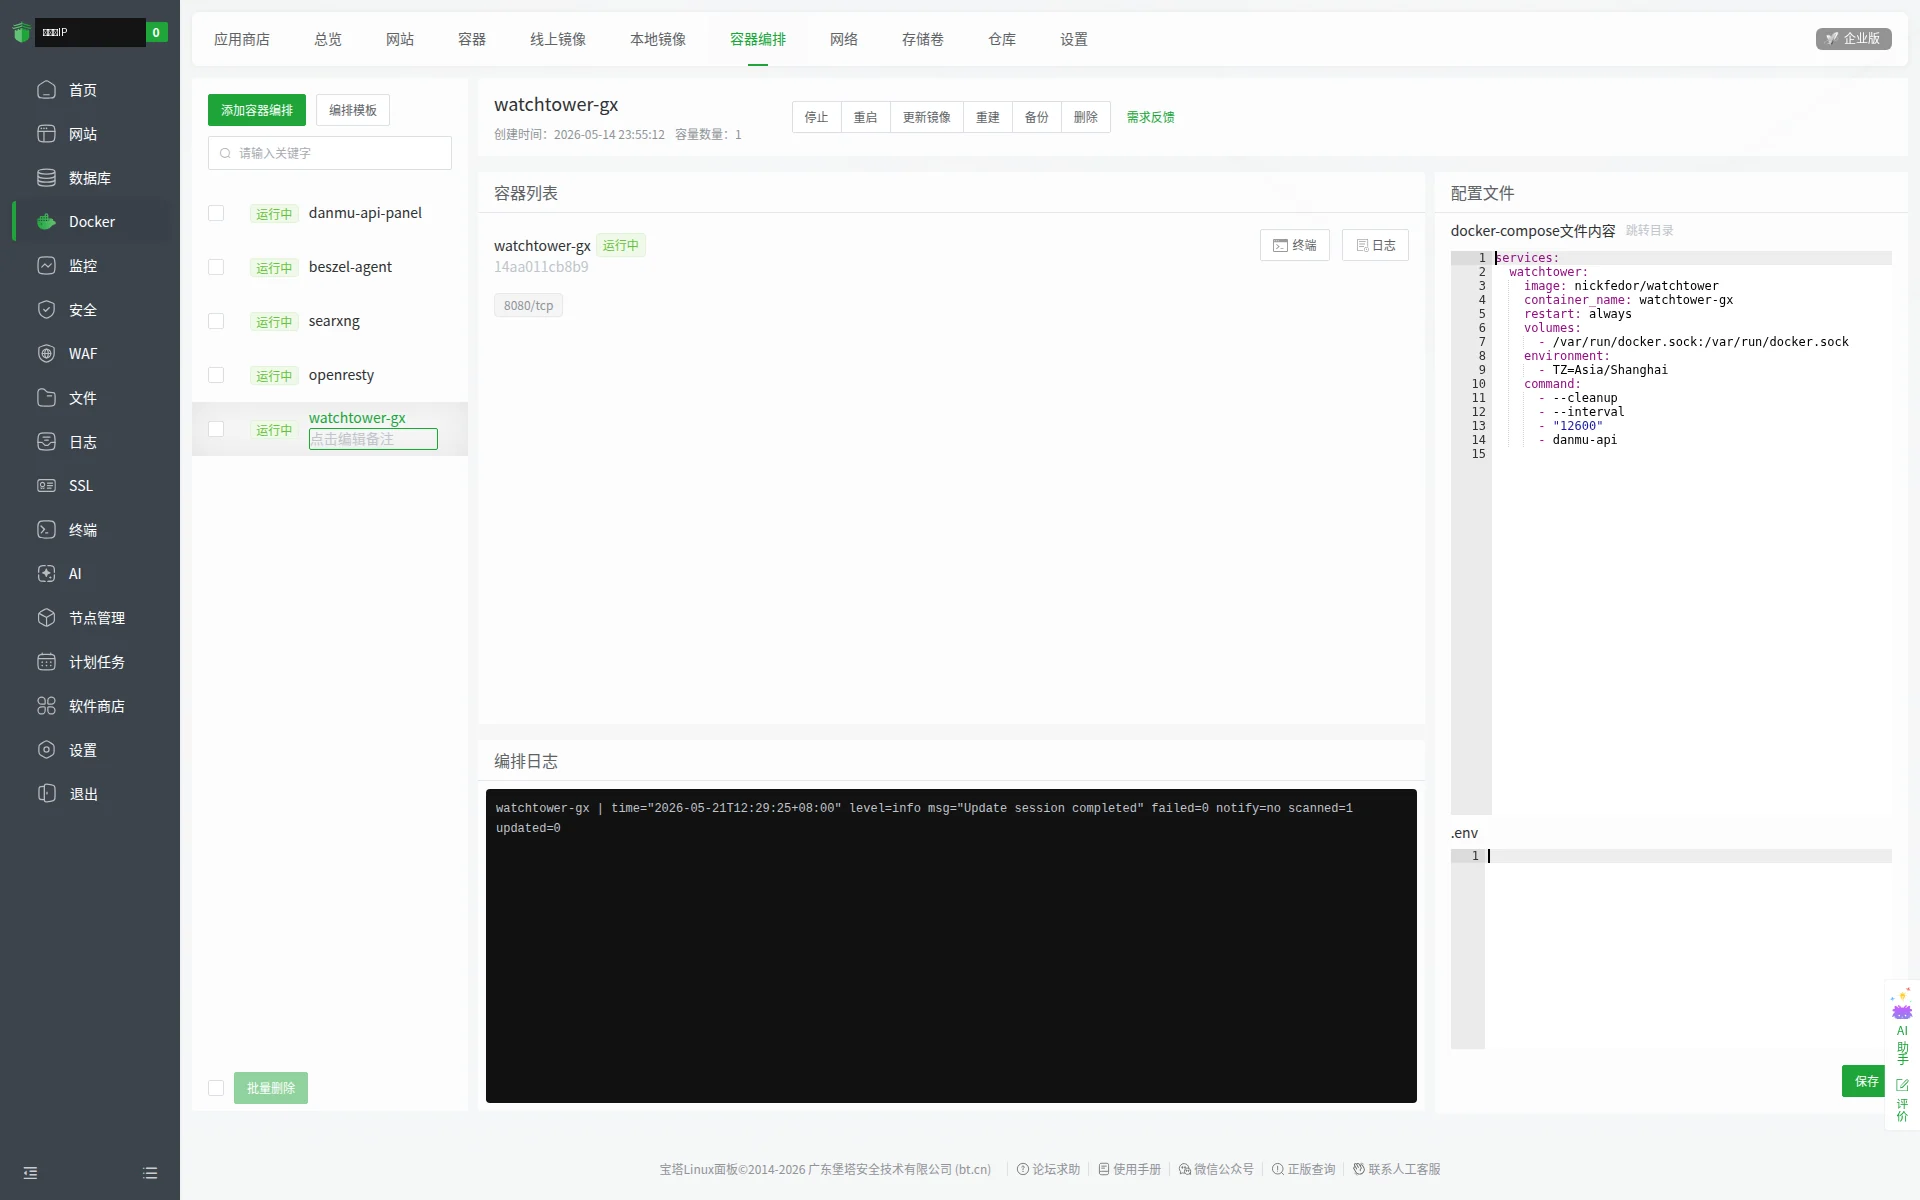Click the 停止 button

[x=817, y=117]
